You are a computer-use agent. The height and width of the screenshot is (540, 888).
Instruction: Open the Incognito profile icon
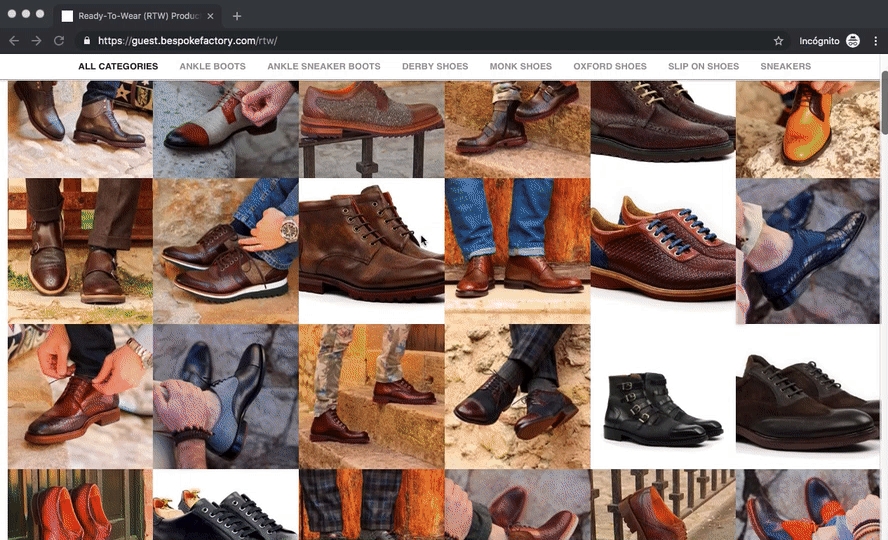pos(853,41)
